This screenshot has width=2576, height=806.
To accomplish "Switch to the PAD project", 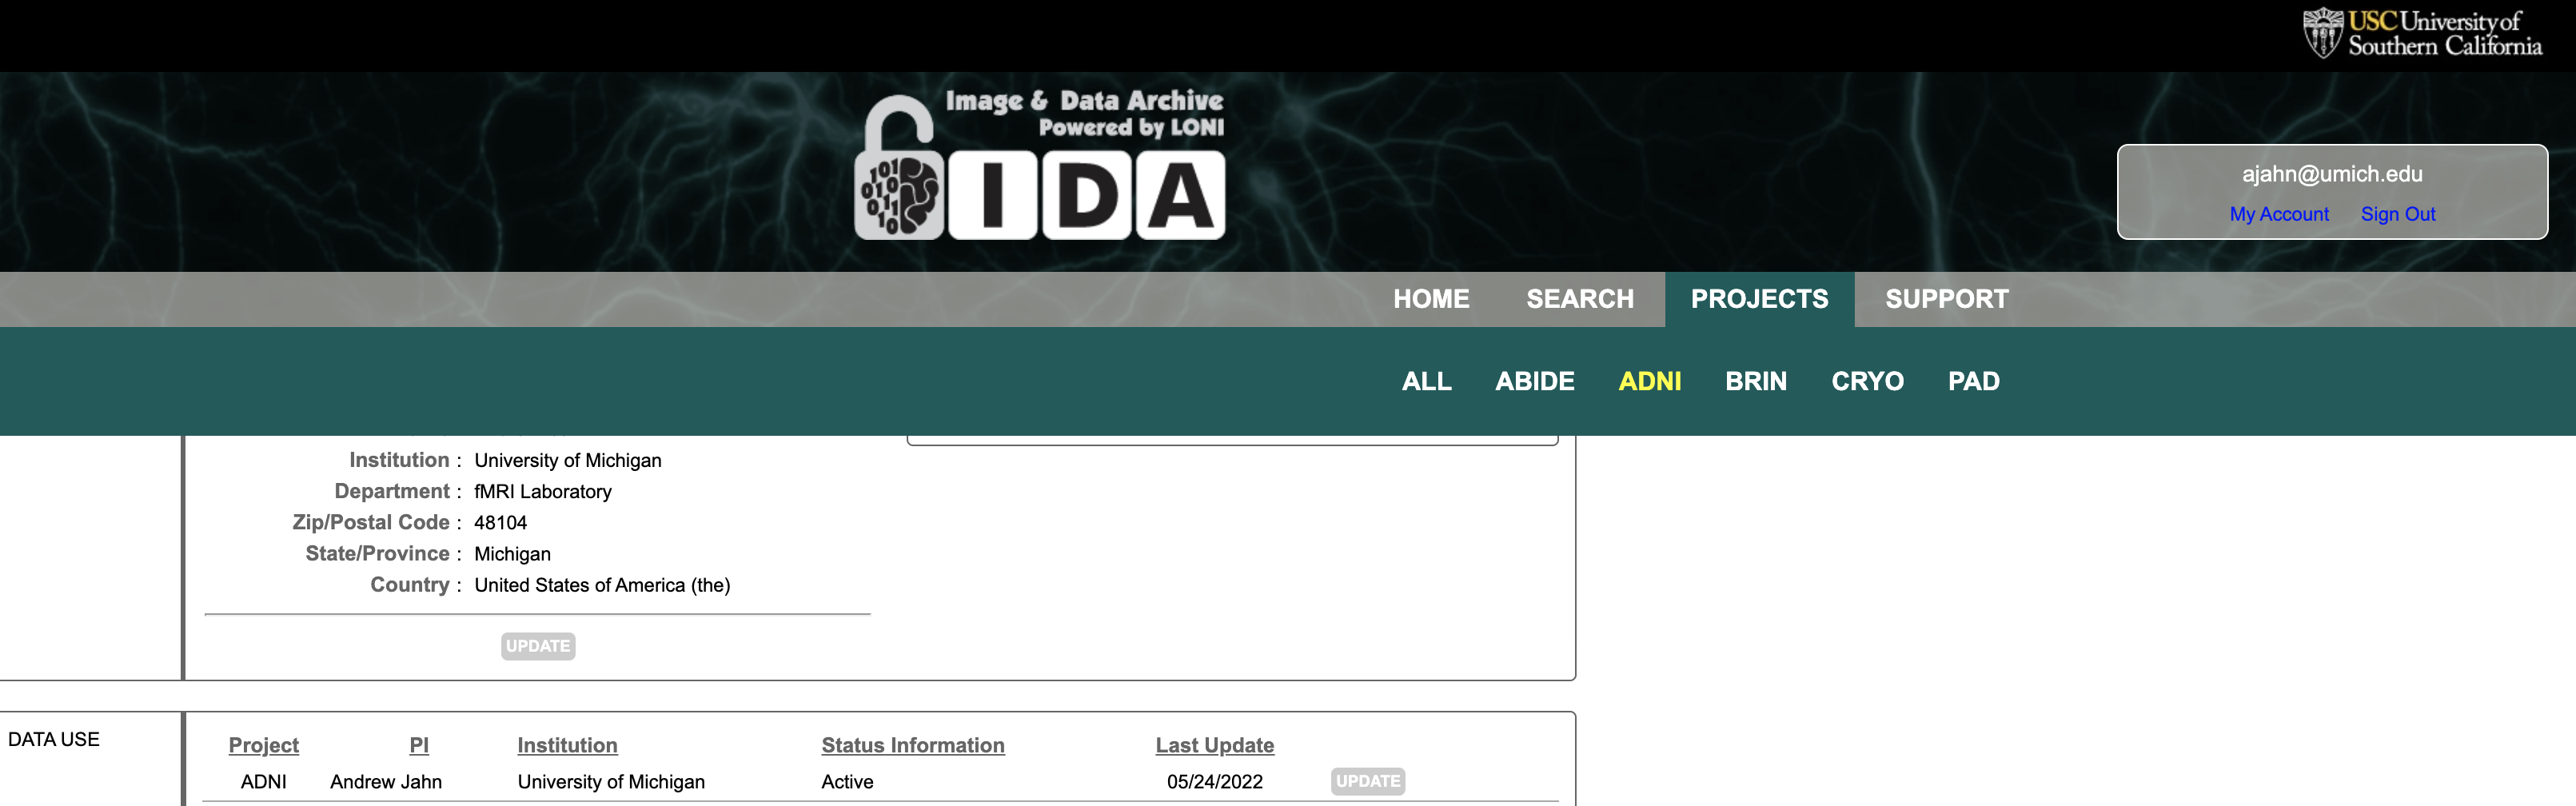I will (x=1974, y=381).
